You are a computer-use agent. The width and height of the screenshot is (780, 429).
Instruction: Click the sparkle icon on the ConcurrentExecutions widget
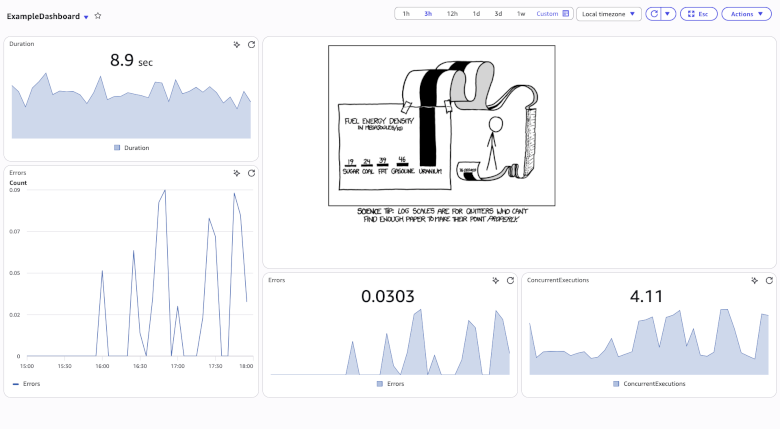755,281
